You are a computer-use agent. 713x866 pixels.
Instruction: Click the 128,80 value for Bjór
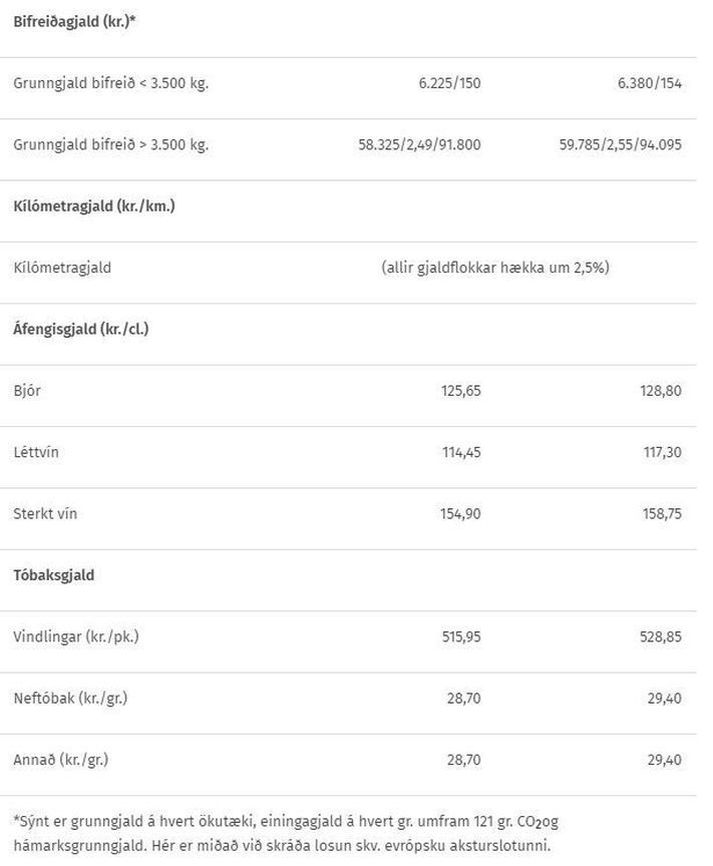pyautogui.click(x=661, y=390)
